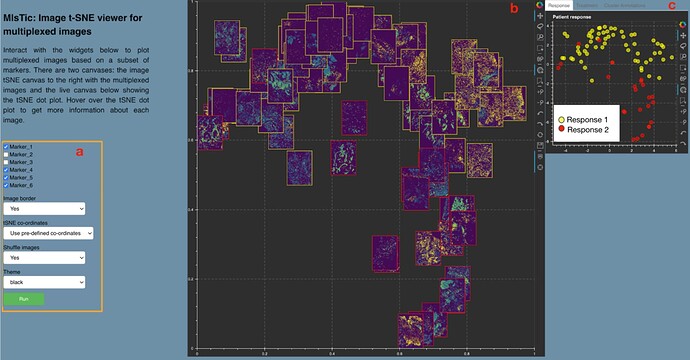Enable the Marker_2 checkbox

[6, 154]
